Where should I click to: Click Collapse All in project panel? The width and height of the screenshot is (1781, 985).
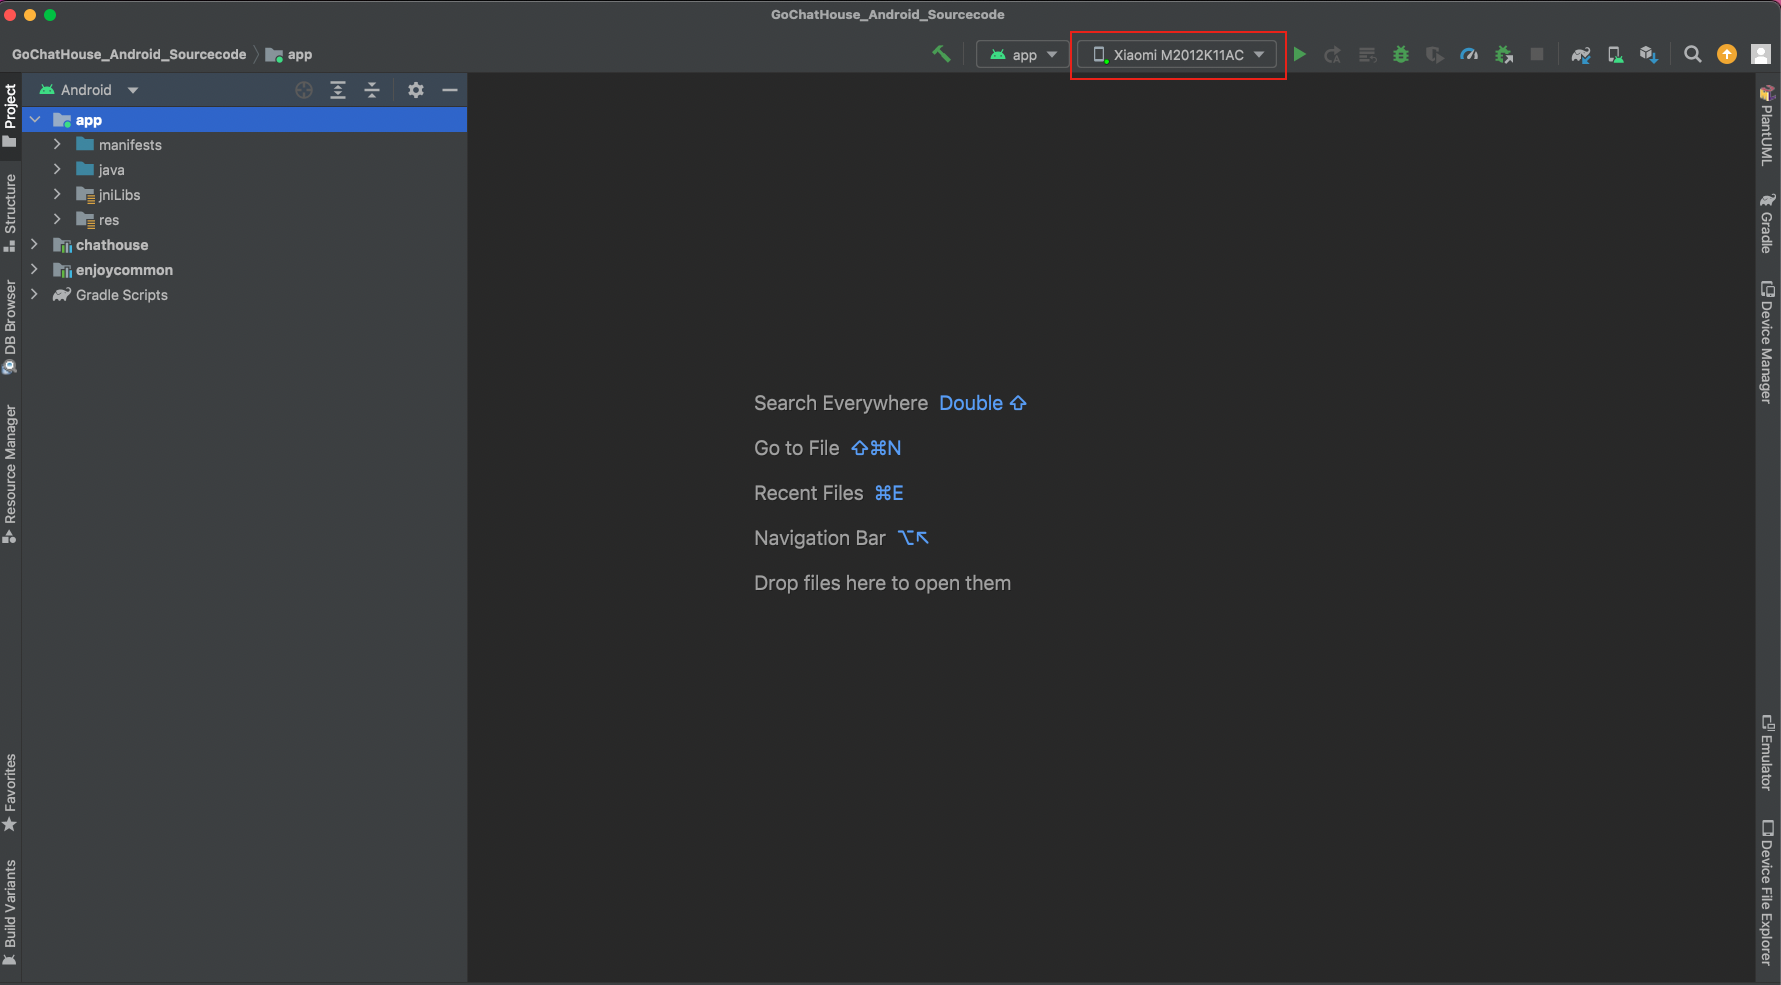[x=372, y=90]
